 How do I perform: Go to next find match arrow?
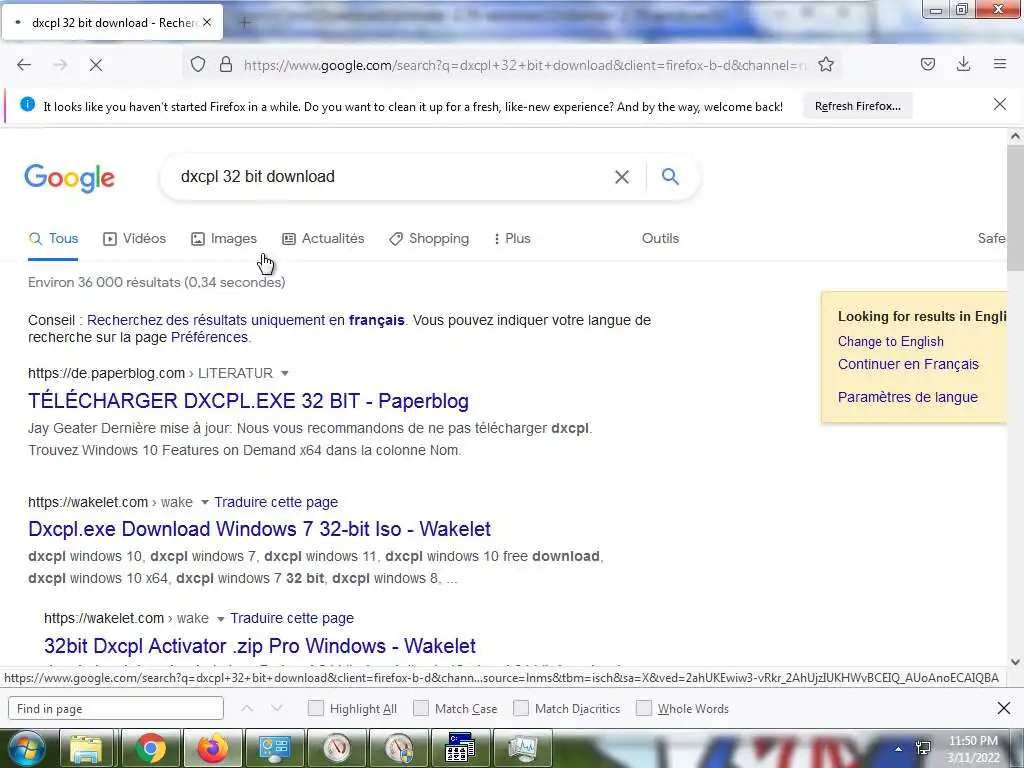(277, 709)
